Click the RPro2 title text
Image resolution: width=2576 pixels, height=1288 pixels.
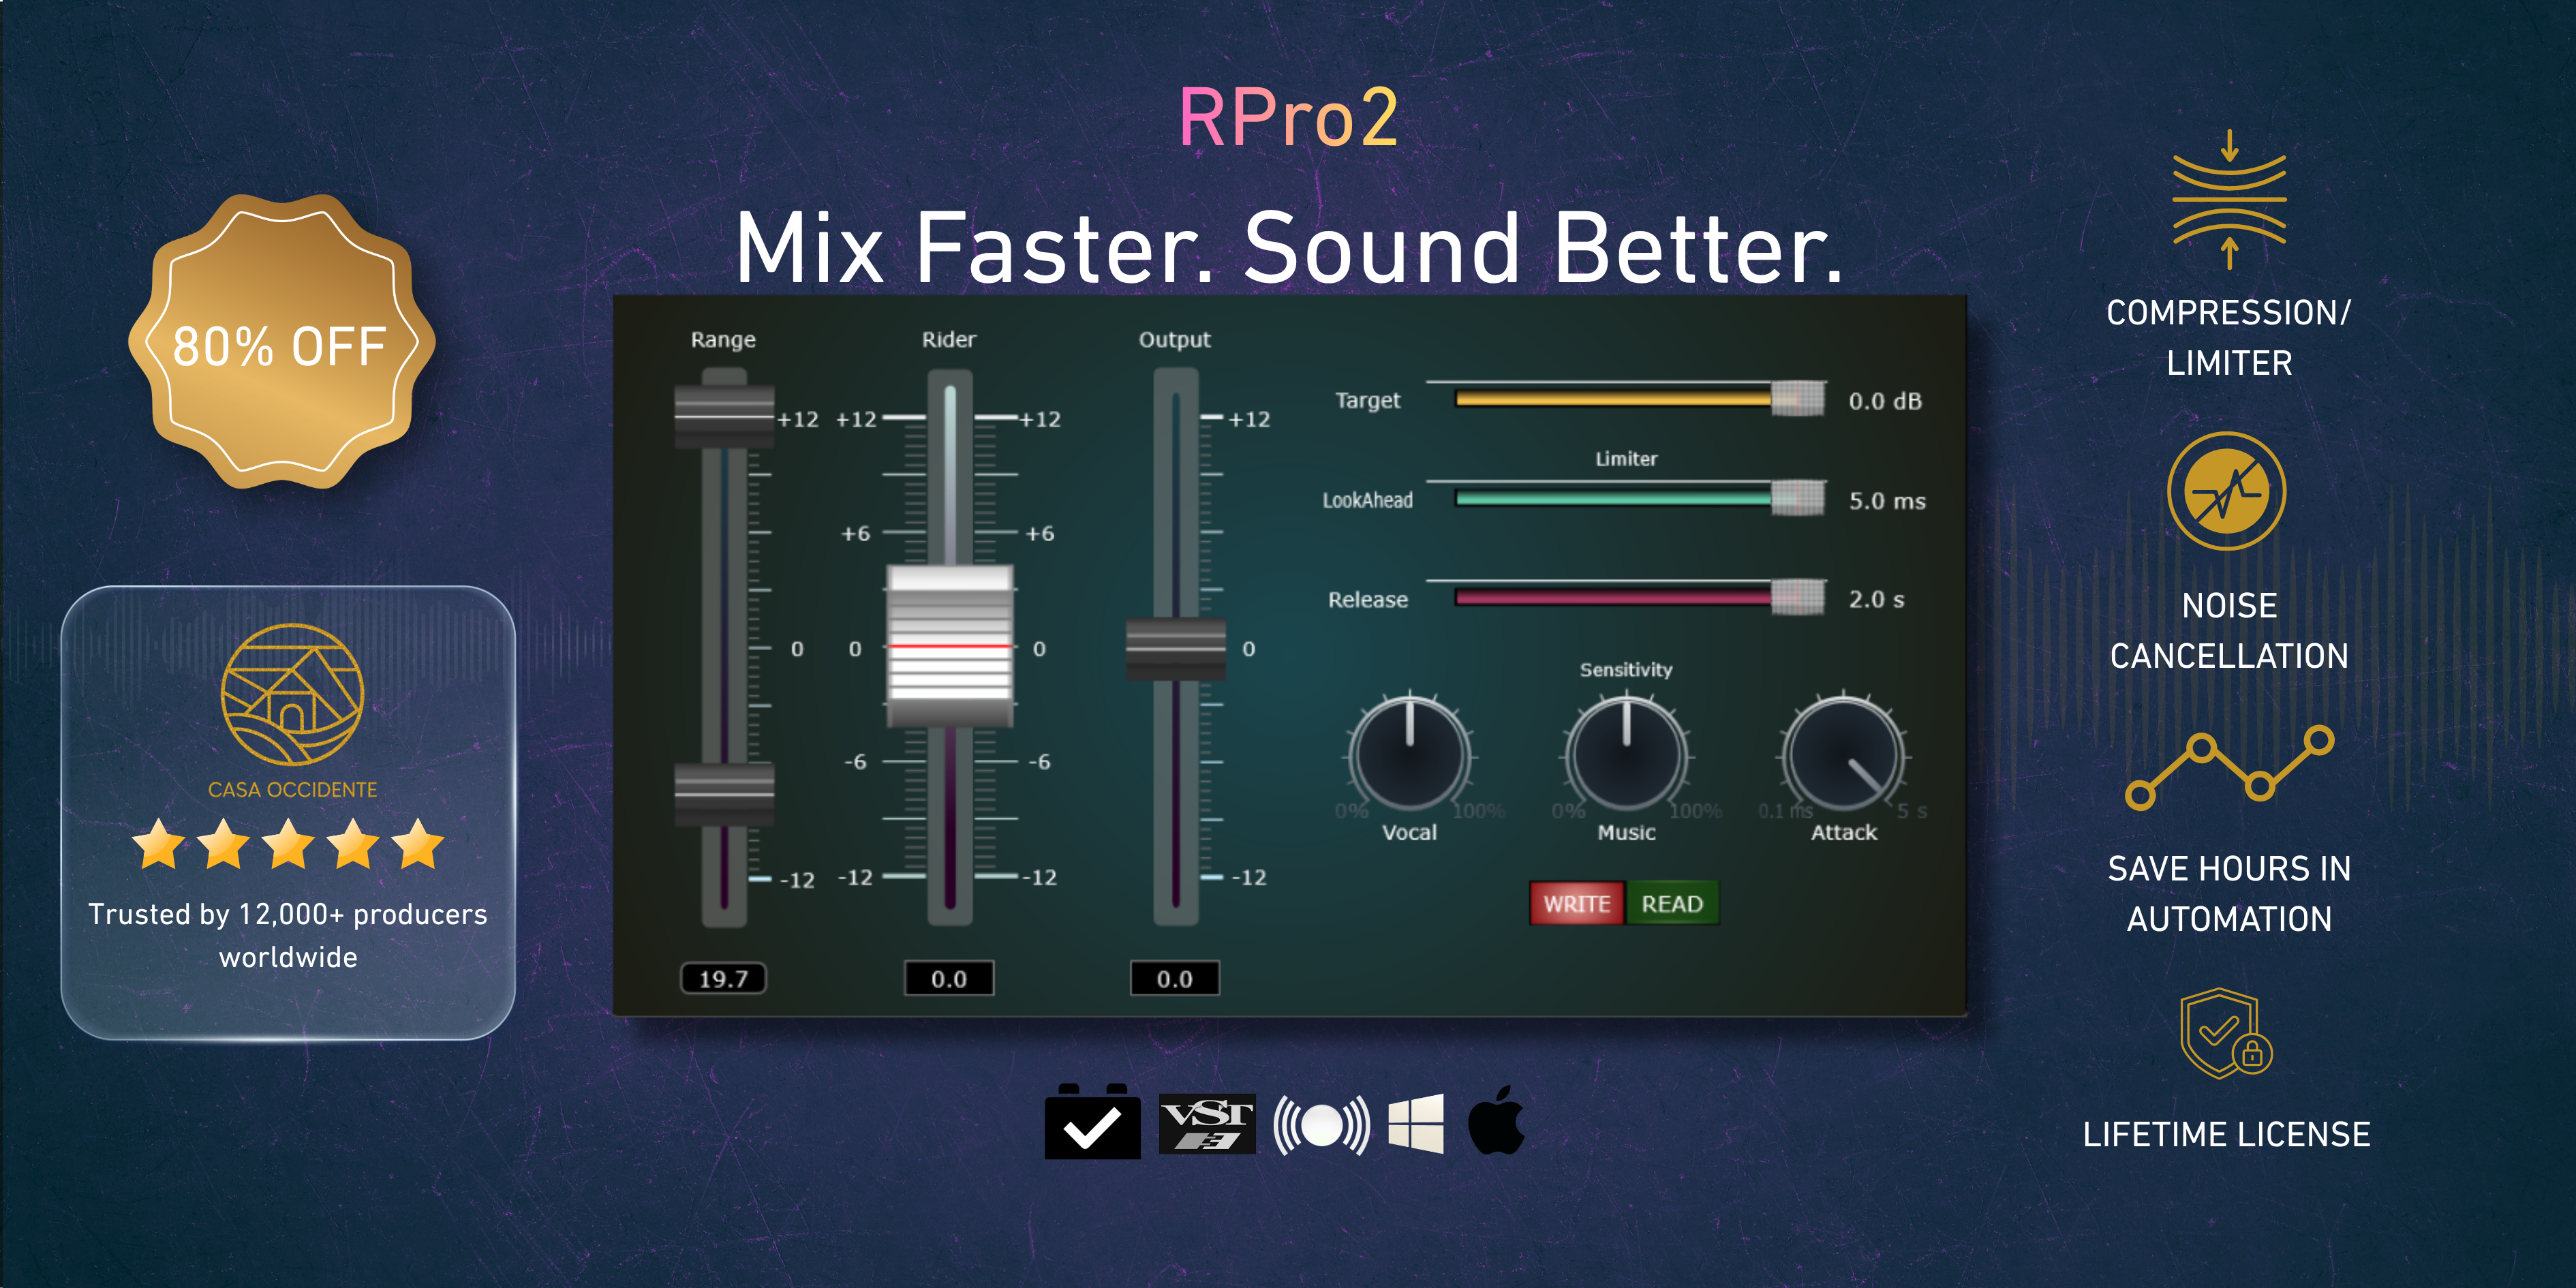click(1288, 118)
